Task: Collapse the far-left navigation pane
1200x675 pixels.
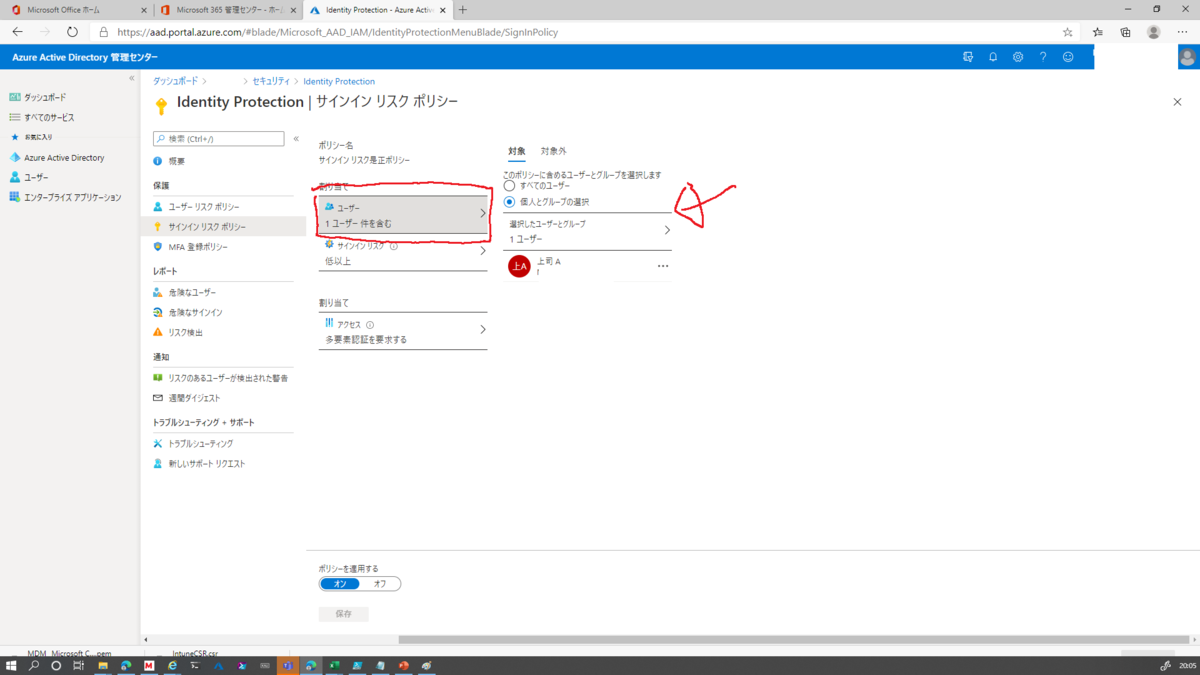Action: pos(131,78)
